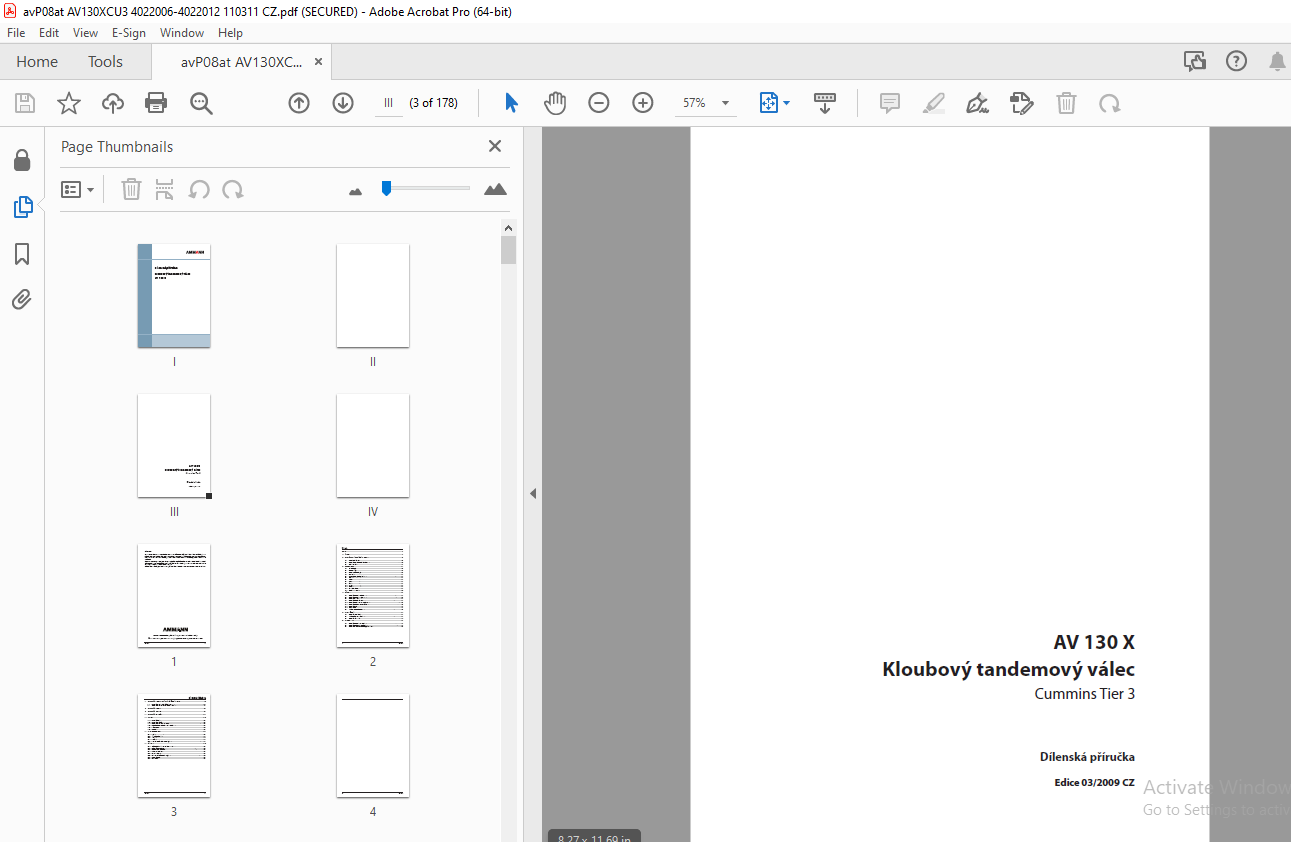Click the fill and sign stamp icon
Image resolution: width=1291 pixels, height=842 pixels.
[x=1022, y=103]
